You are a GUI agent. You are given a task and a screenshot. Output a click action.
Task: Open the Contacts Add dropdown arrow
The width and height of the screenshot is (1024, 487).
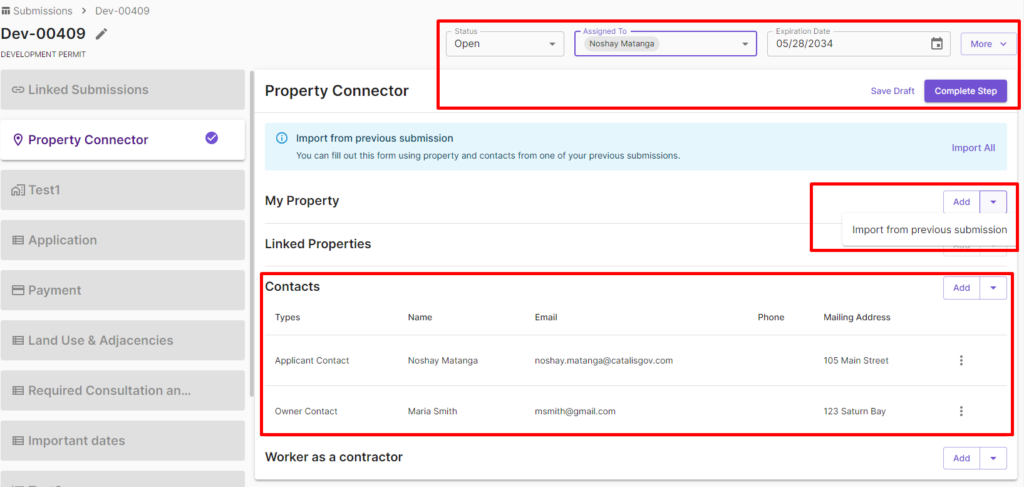tap(993, 288)
